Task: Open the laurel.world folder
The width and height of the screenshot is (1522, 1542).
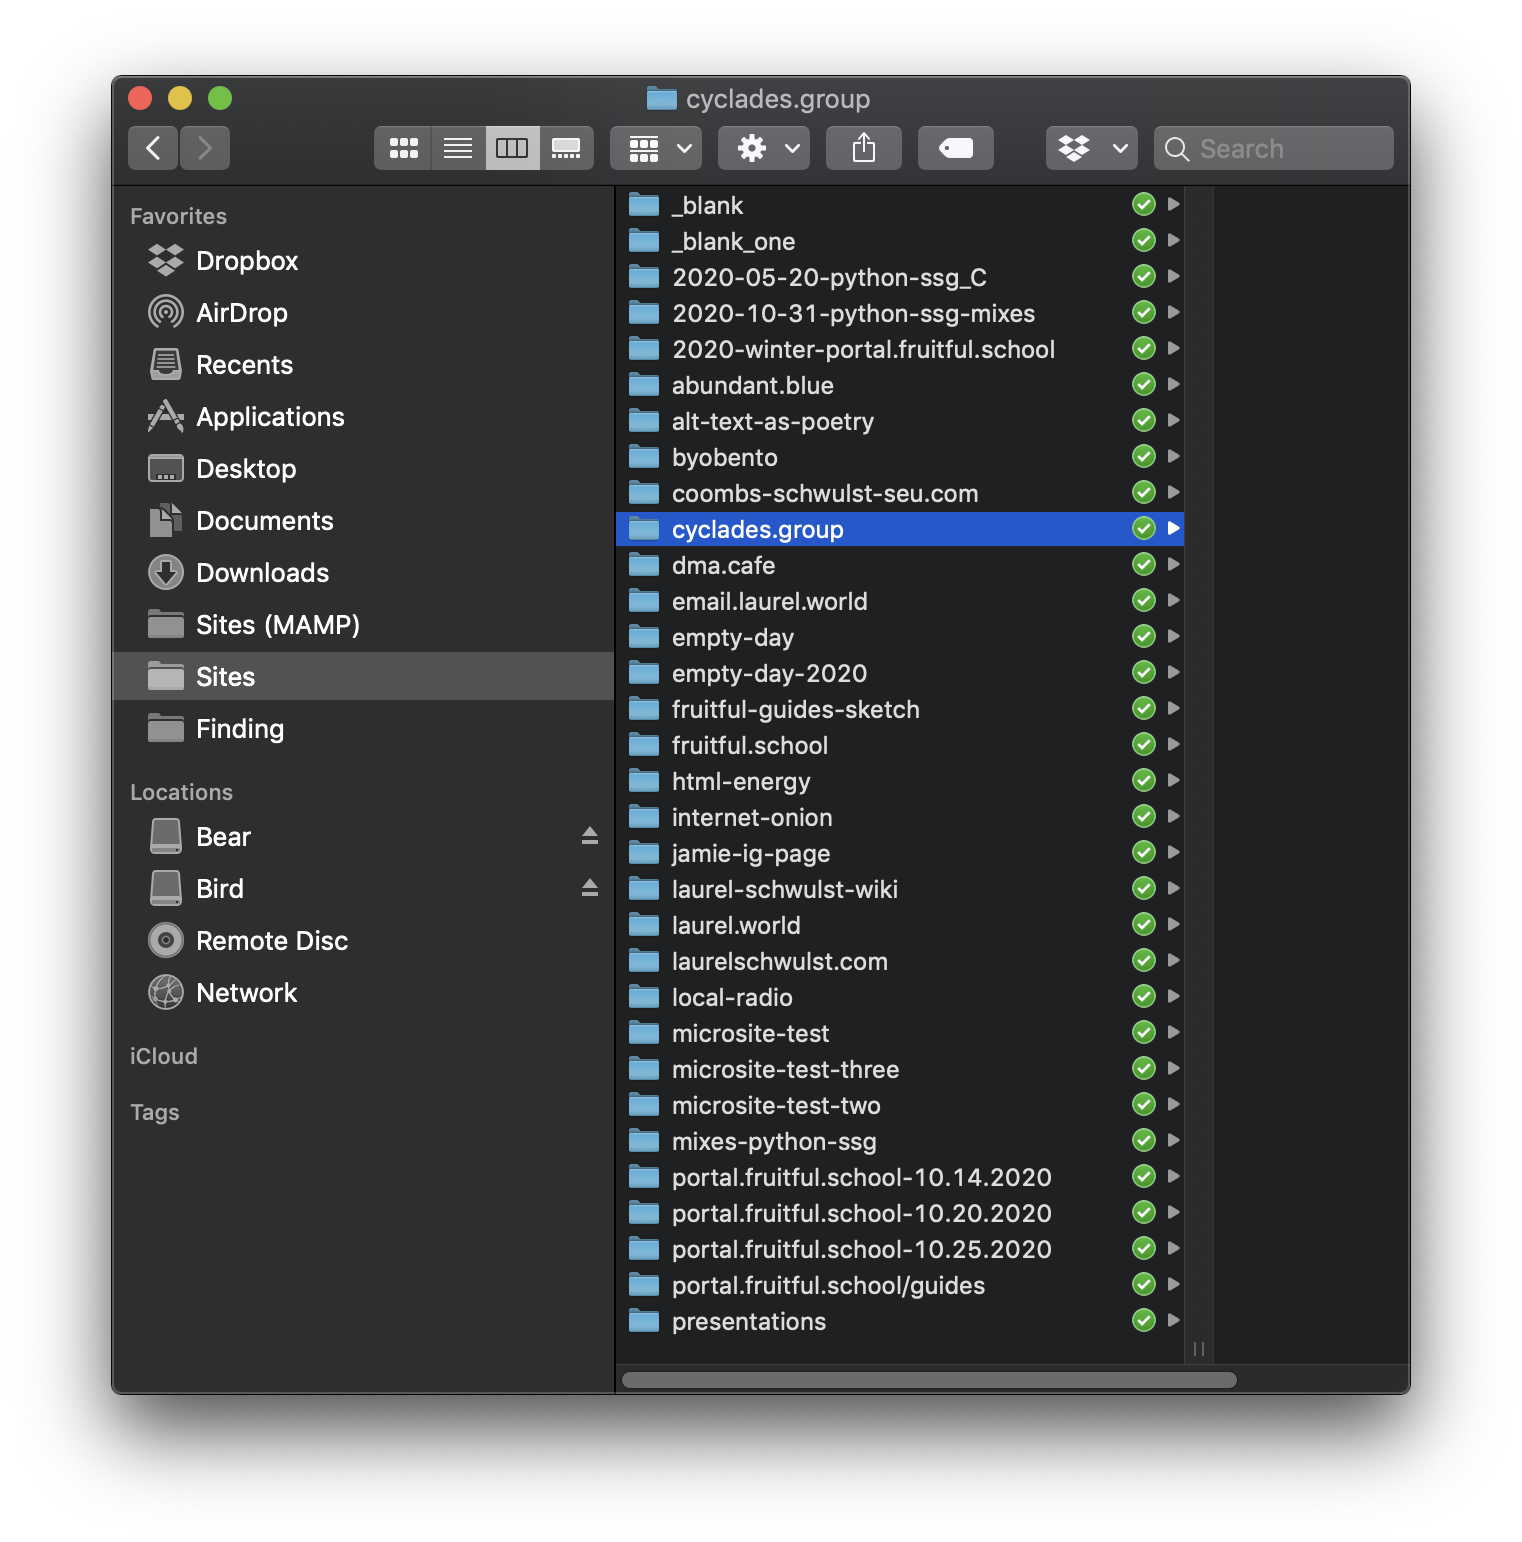Action: 735,925
